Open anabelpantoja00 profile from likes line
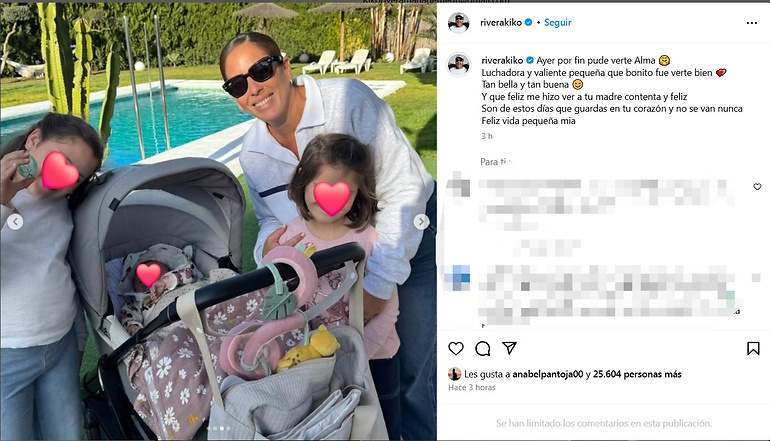Image resolution: width=770 pixels, height=441 pixels. coord(548,374)
